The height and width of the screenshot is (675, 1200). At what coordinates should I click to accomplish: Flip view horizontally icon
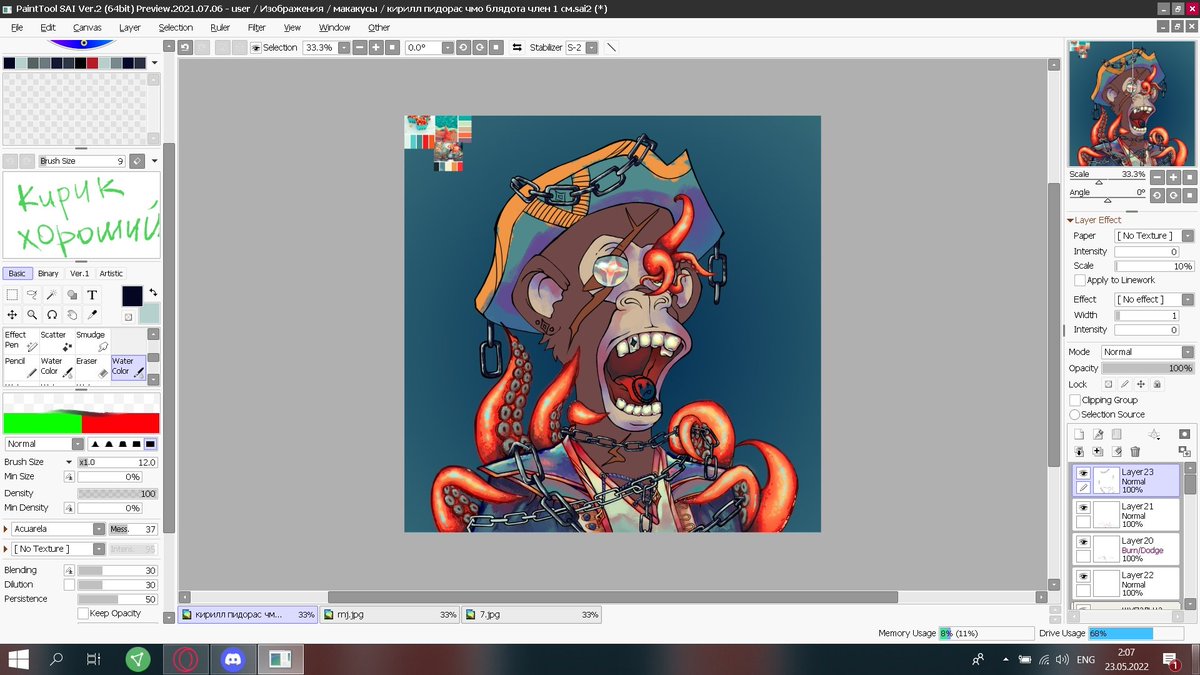pyautogui.click(x=517, y=47)
